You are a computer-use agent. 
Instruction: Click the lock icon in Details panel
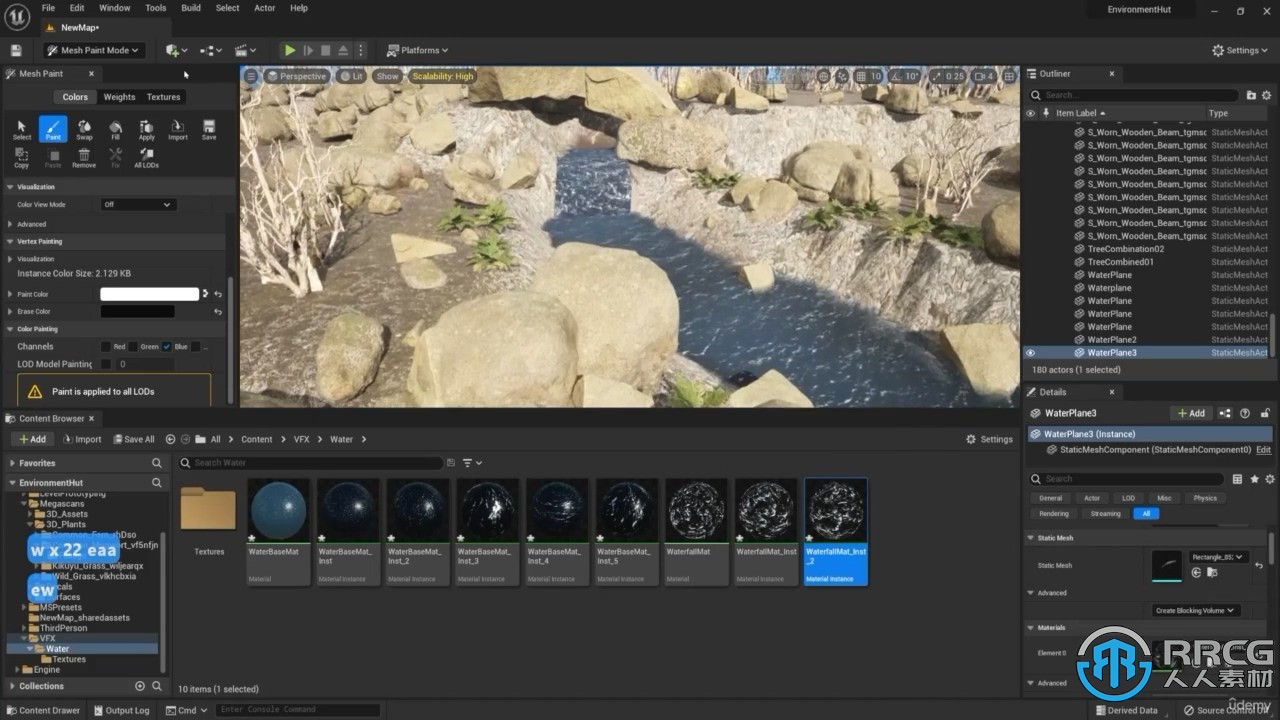(1265, 413)
